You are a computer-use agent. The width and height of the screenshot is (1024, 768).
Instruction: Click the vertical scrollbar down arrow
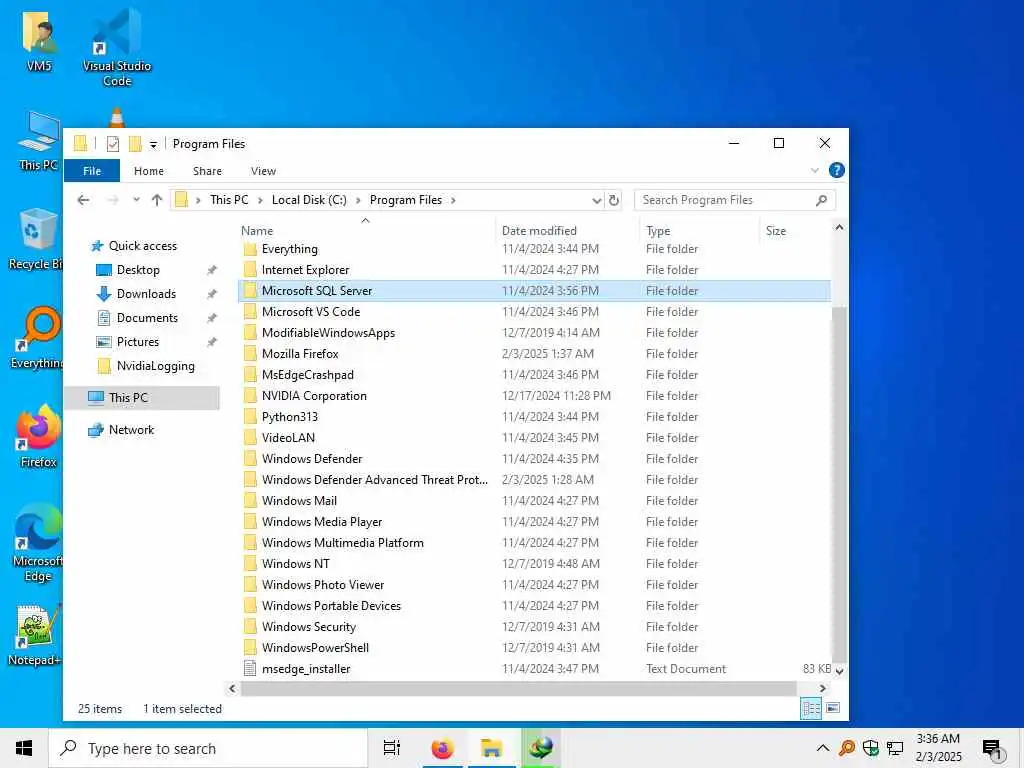click(x=839, y=671)
